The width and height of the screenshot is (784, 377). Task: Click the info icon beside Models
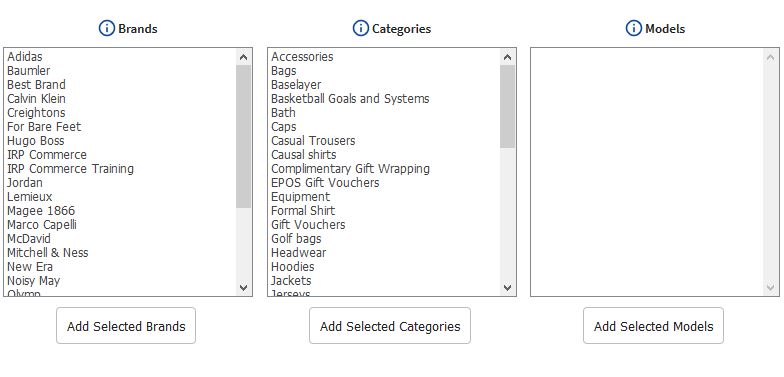pyautogui.click(x=634, y=28)
